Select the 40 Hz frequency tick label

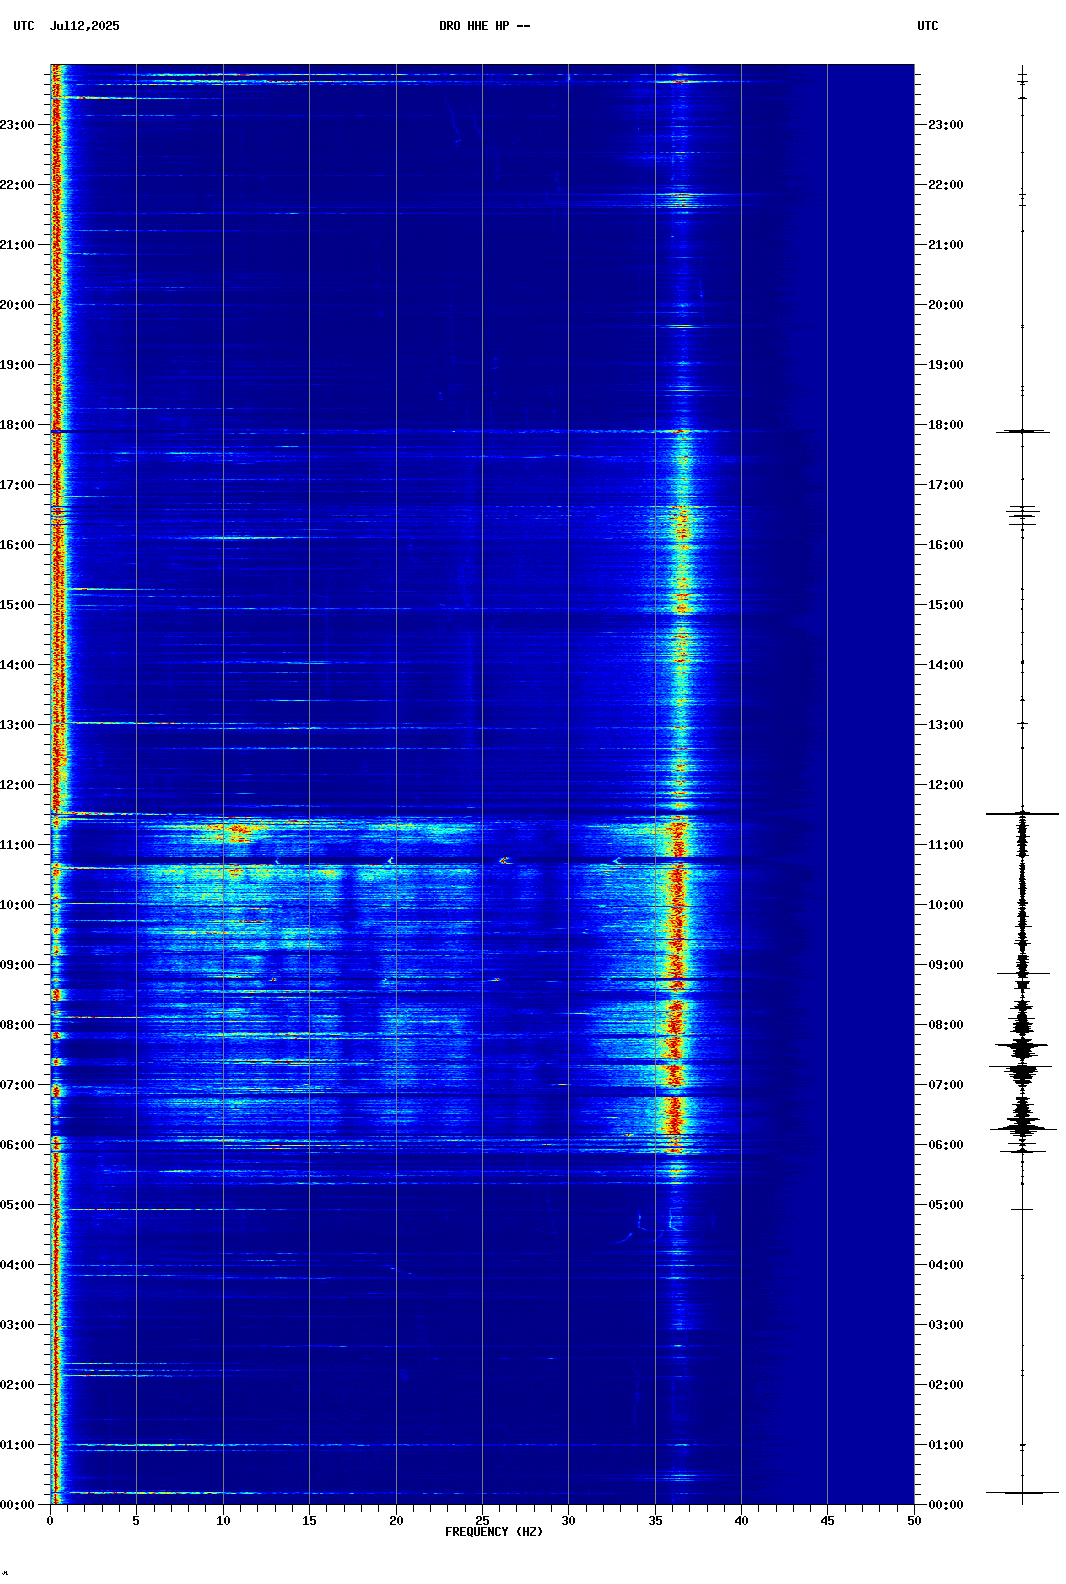point(741,1521)
